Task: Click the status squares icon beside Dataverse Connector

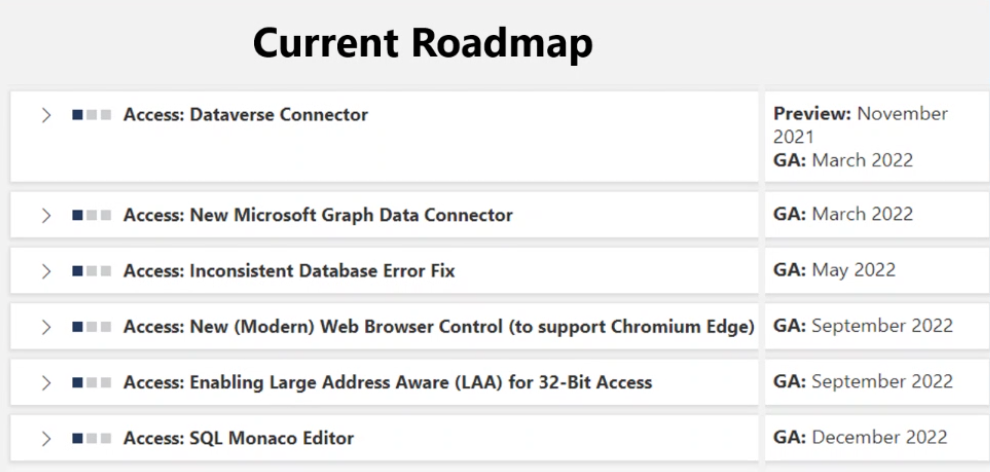Action: pyautogui.click(x=92, y=115)
